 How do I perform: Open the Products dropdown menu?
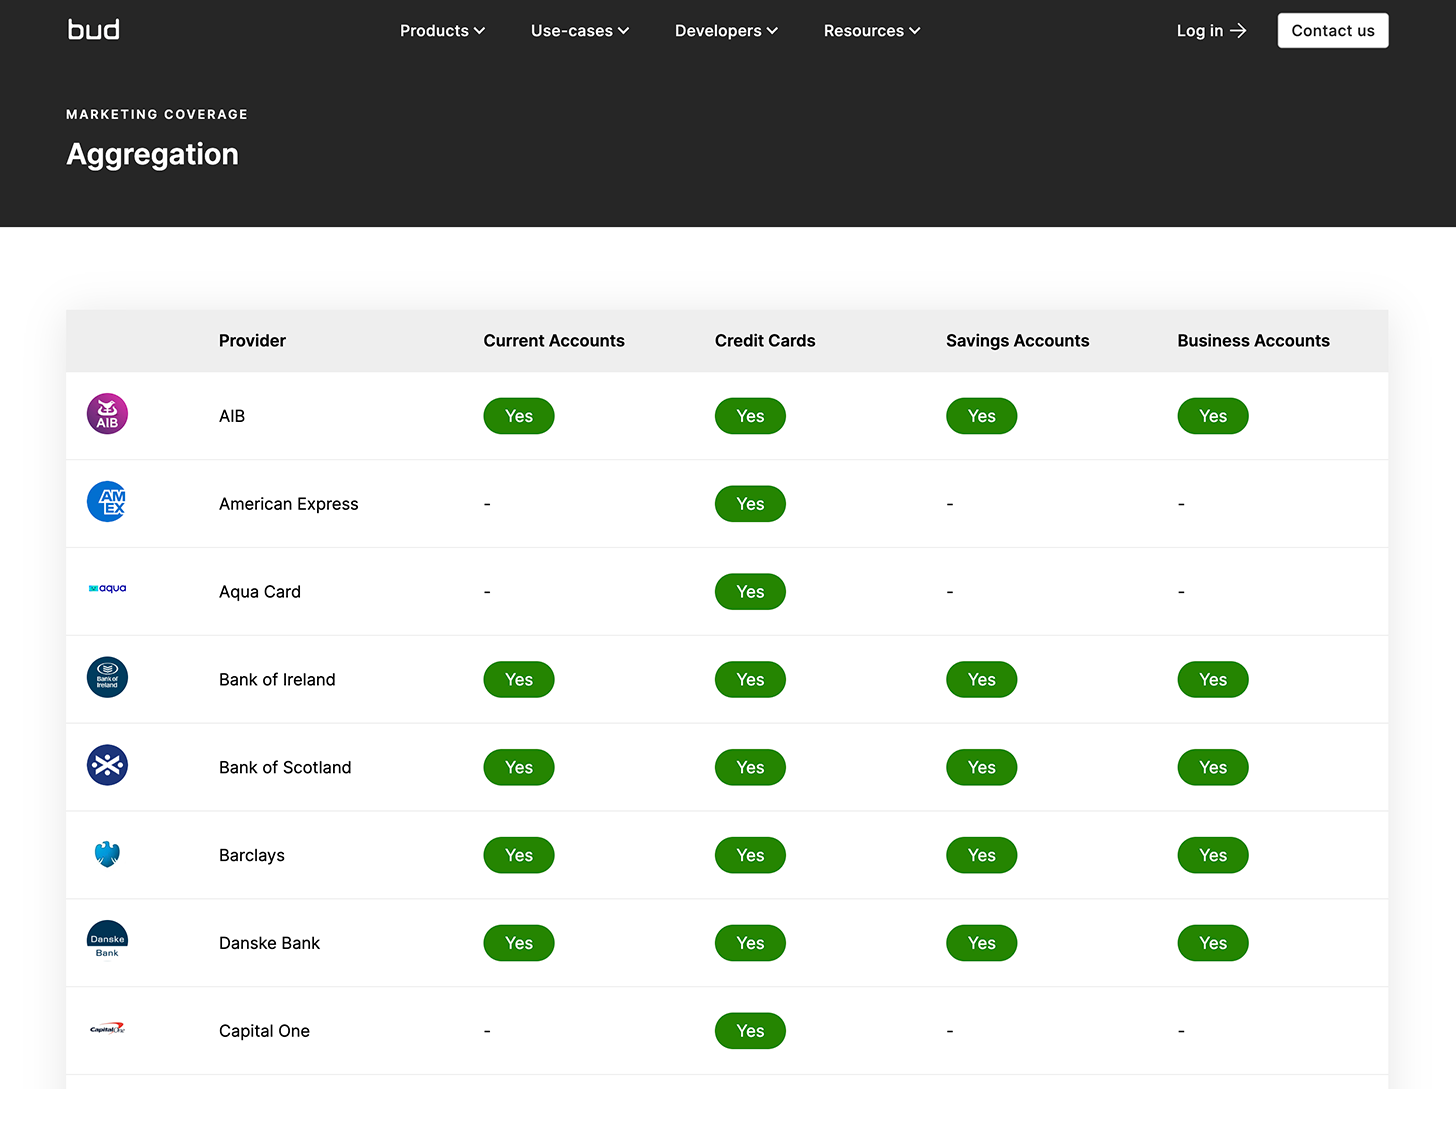(442, 31)
